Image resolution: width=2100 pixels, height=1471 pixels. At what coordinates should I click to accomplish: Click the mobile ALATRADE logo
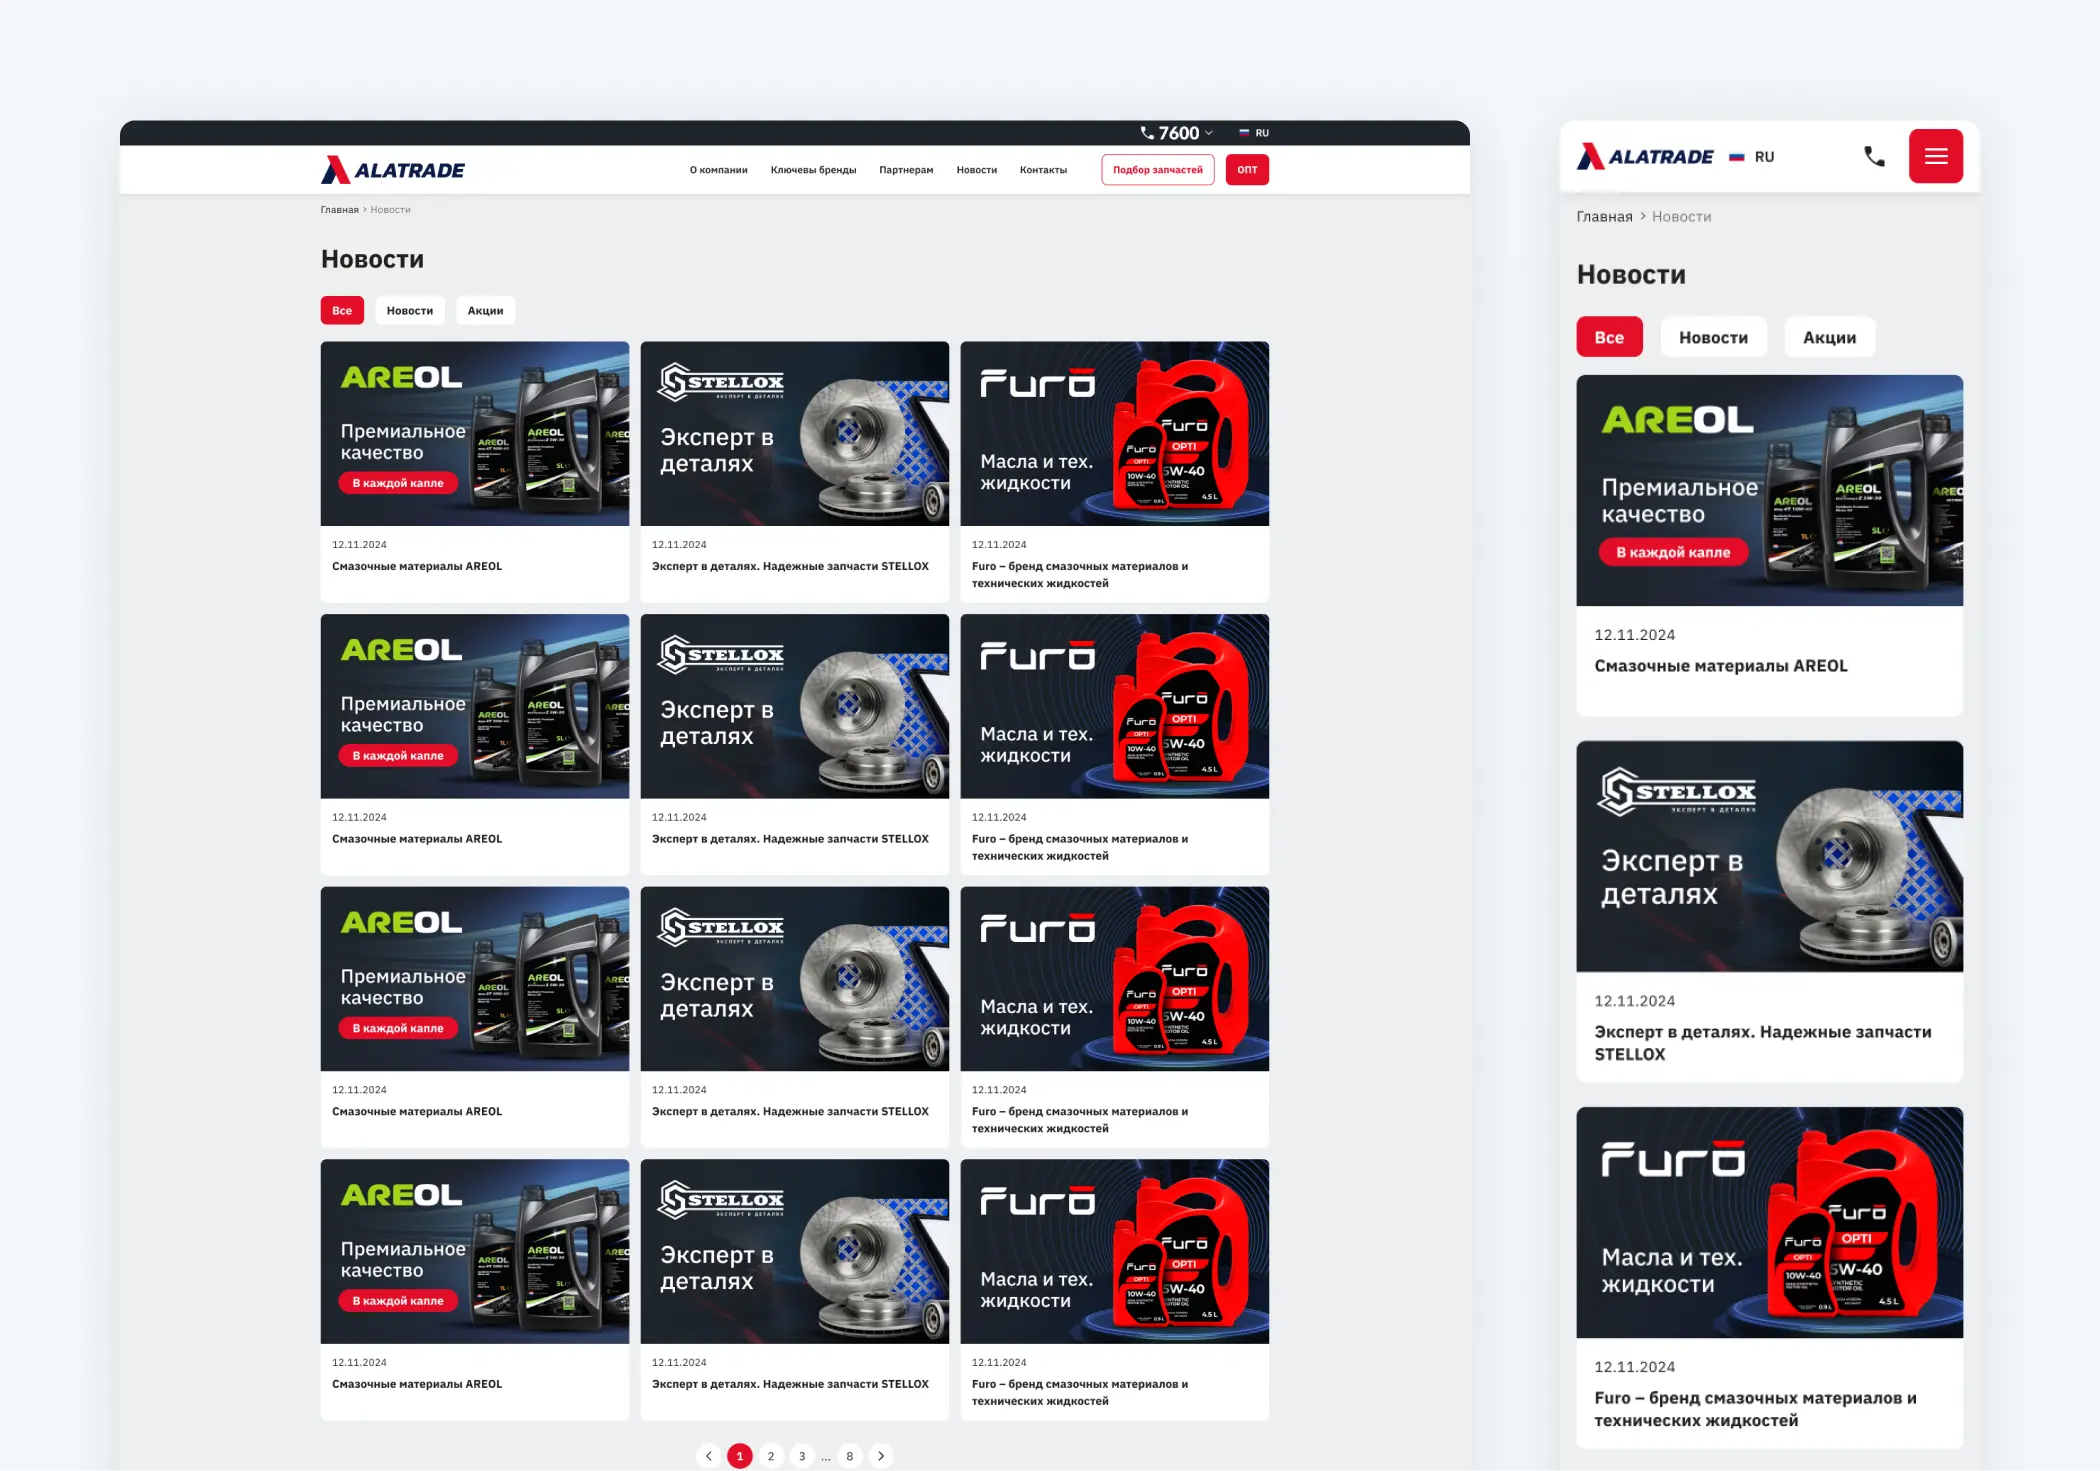(x=1645, y=157)
